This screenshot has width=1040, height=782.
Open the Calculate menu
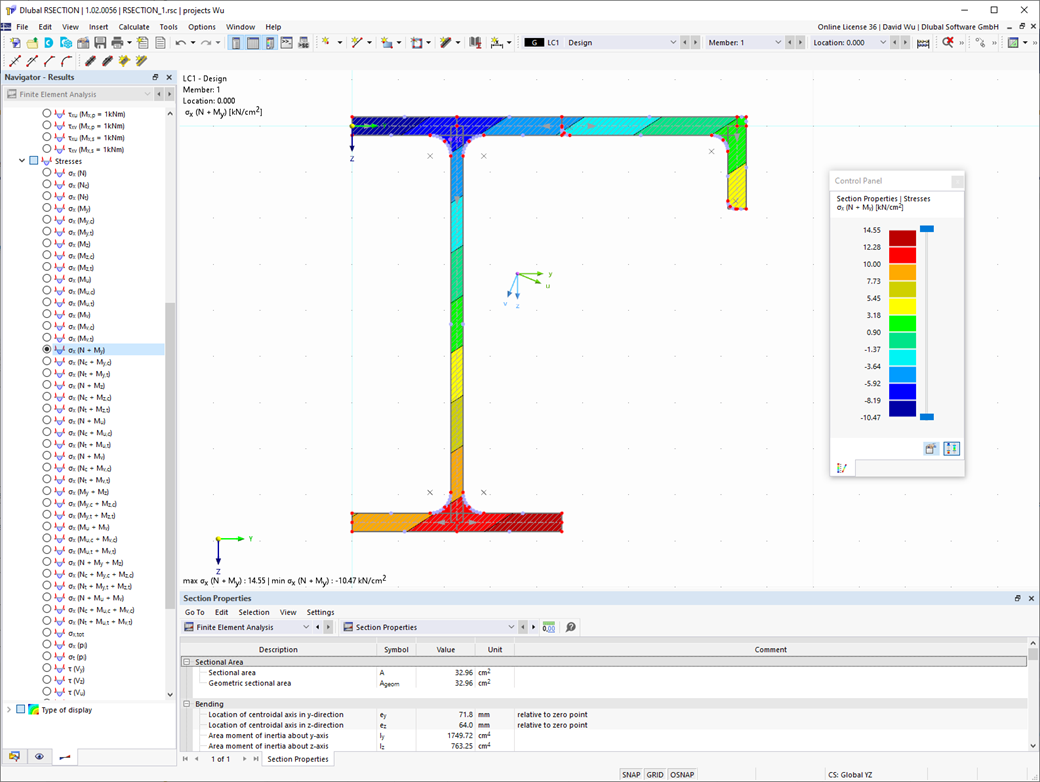(x=135, y=27)
